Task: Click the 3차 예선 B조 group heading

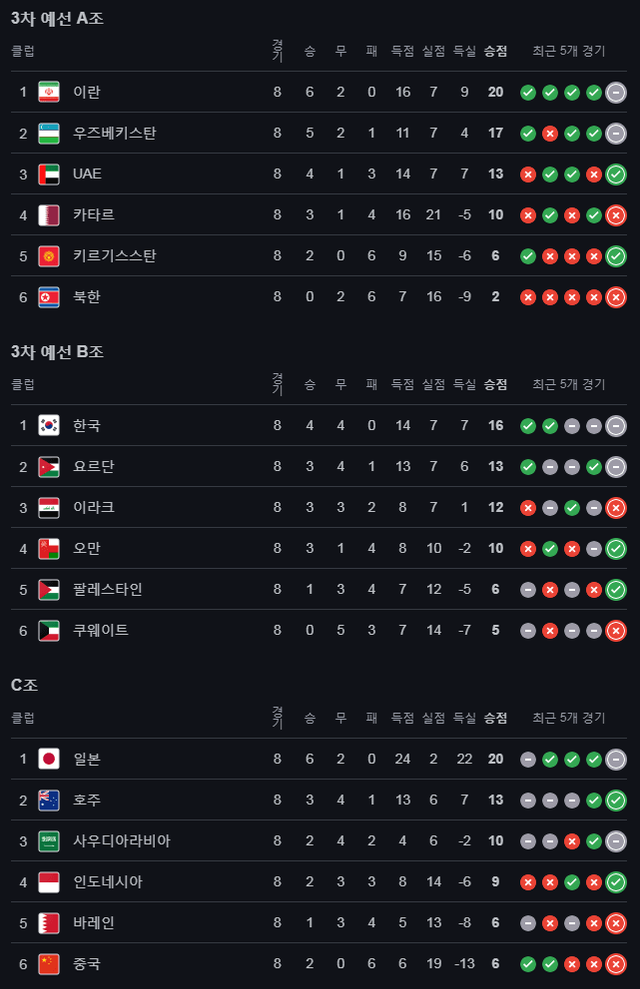Action: (57, 352)
